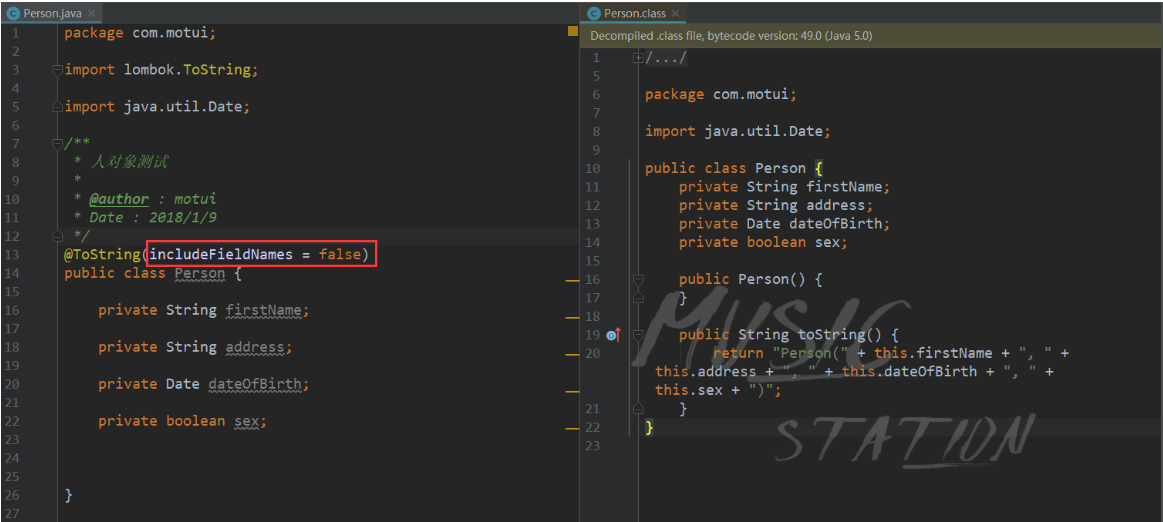This screenshot has width=1163, height=522.
Task: Toggle fold marker at the Javadoc closing */
Action: (x=57, y=236)
